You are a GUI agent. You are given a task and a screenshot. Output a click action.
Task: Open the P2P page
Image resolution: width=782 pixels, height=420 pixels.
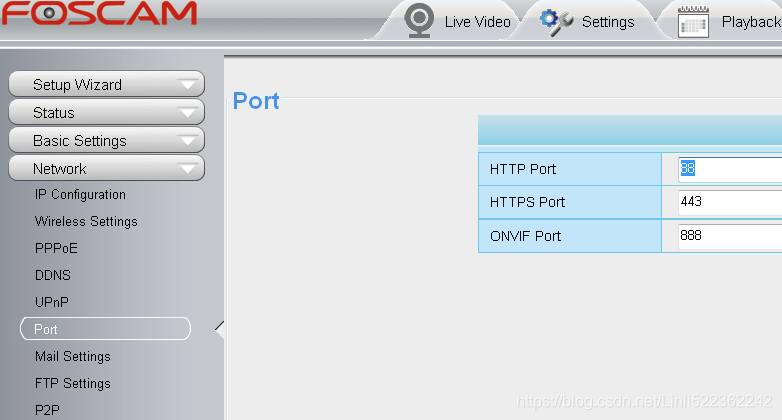coord(47,411)
